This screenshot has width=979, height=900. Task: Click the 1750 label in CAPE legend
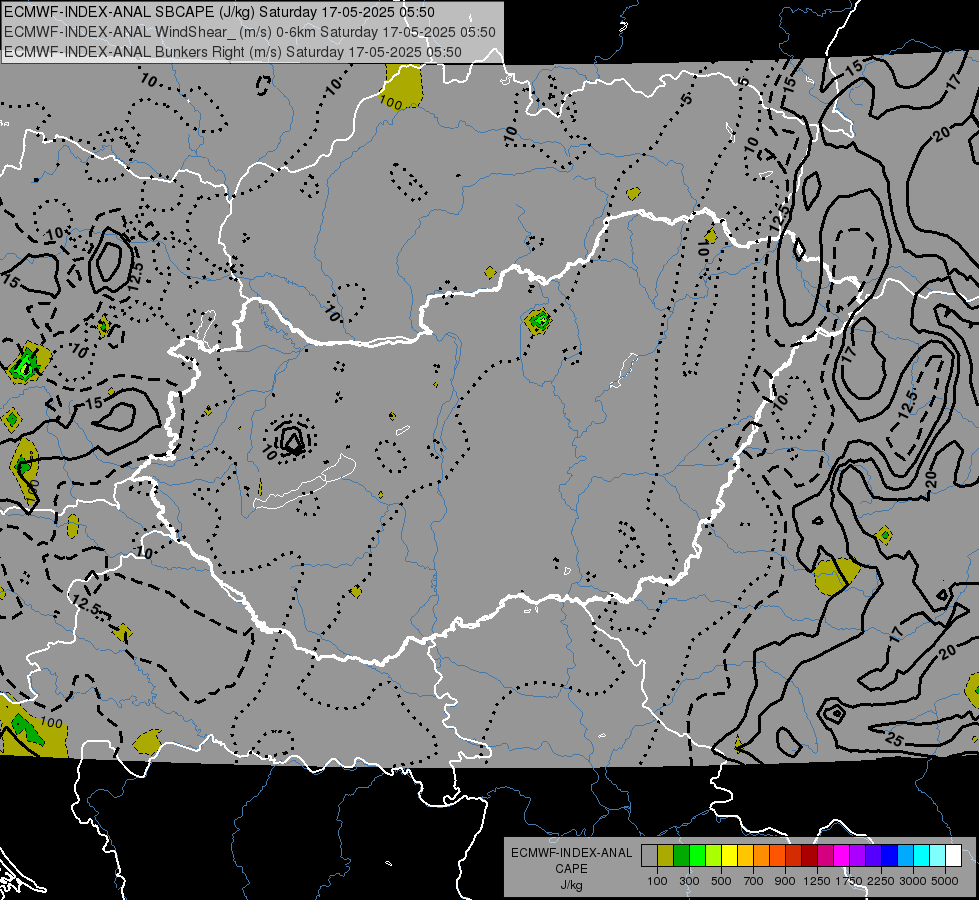(x=849, y=881)
